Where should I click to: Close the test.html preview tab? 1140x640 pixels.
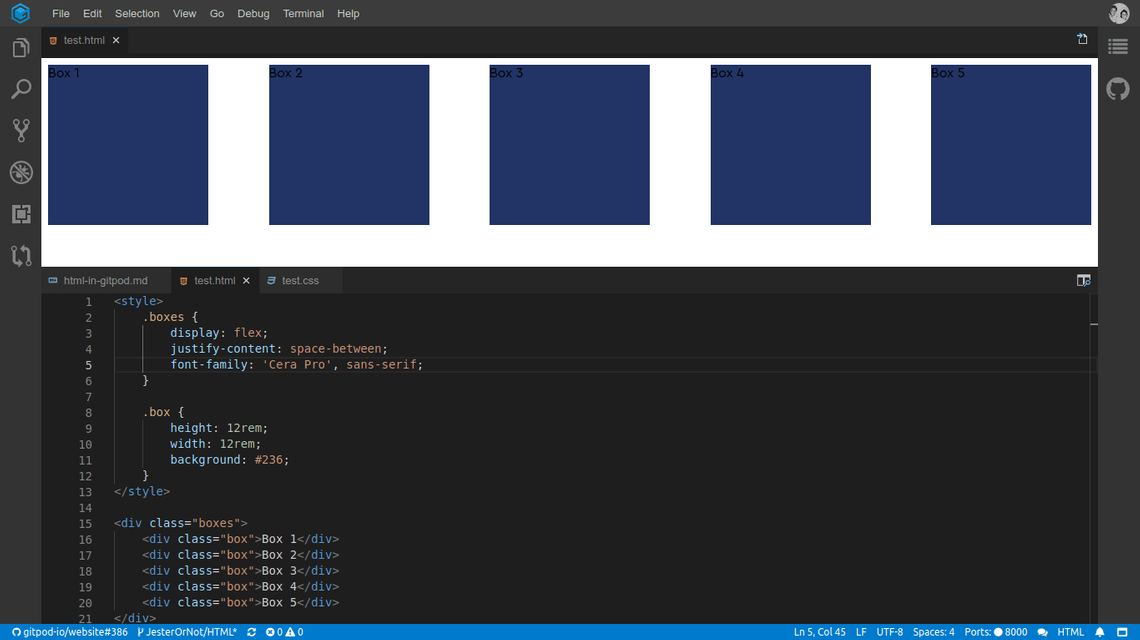116,40
